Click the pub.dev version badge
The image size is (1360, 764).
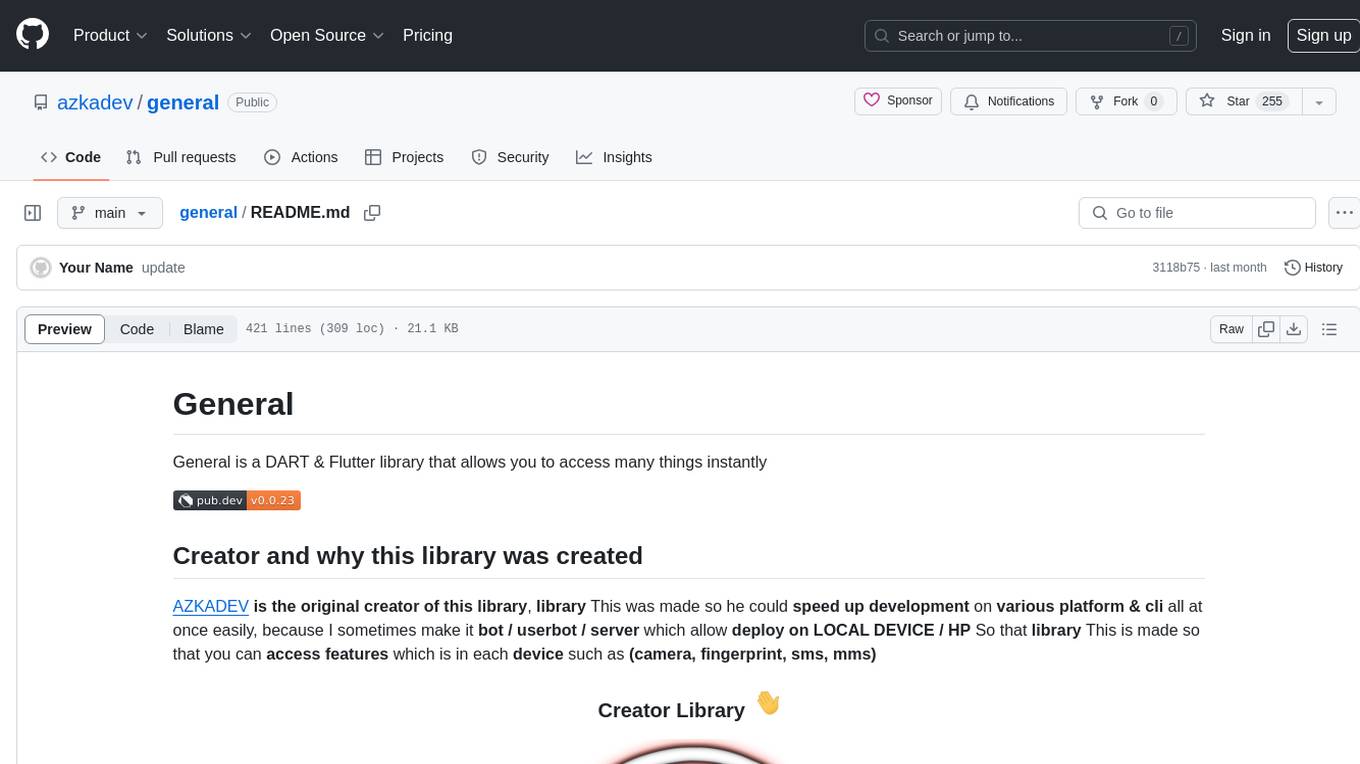tap(237, 500)
